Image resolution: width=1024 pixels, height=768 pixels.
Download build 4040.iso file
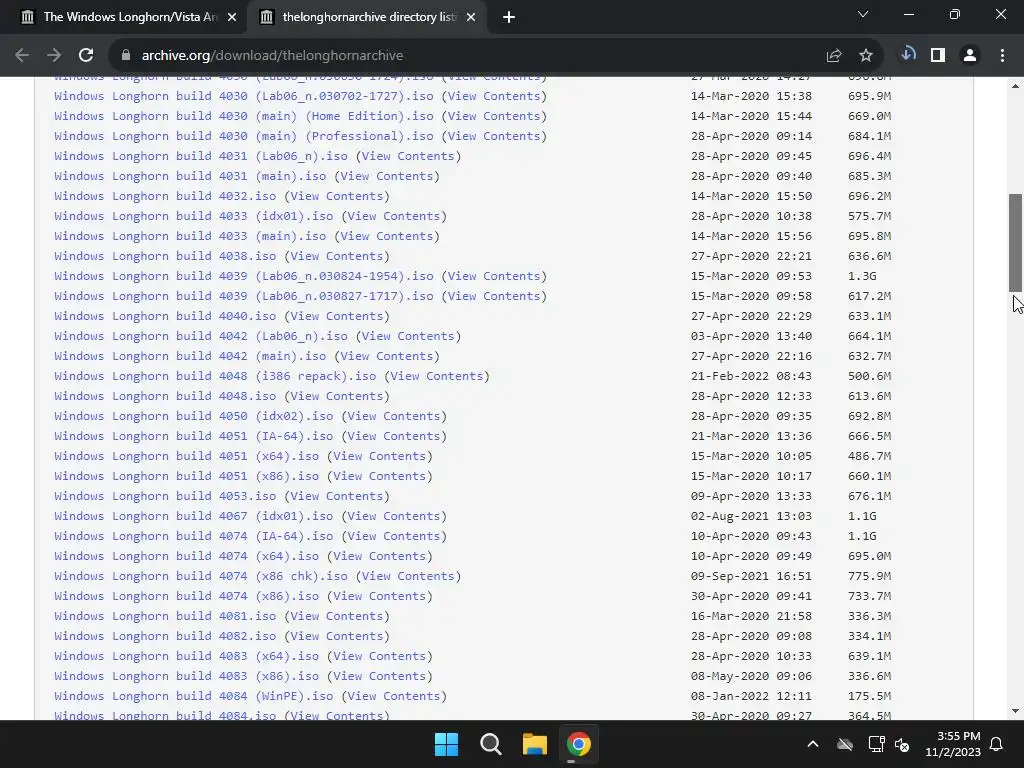coord(165,316)
